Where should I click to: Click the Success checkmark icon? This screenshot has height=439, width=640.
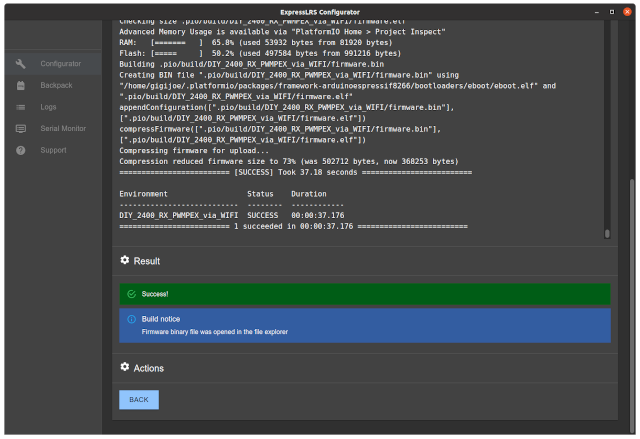click(x=131, y=294)
